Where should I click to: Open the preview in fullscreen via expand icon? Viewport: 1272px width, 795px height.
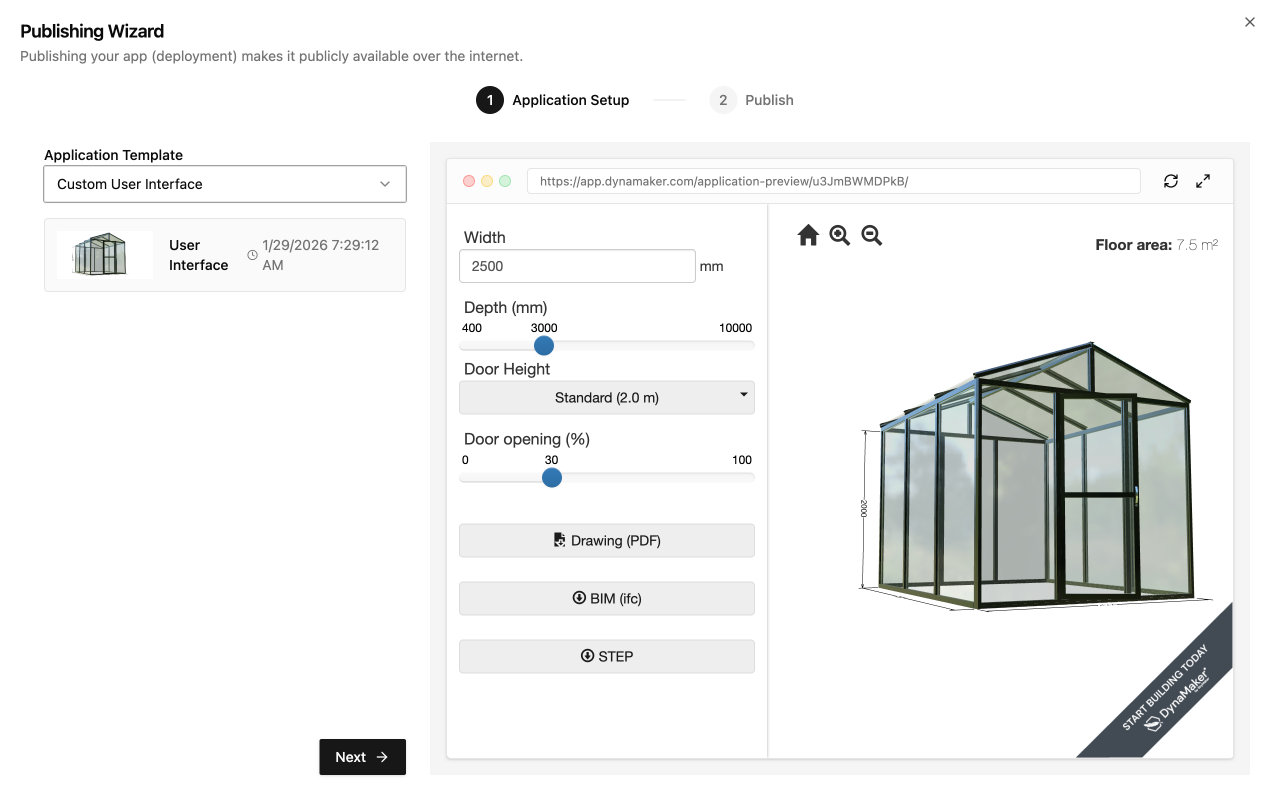1202,181
